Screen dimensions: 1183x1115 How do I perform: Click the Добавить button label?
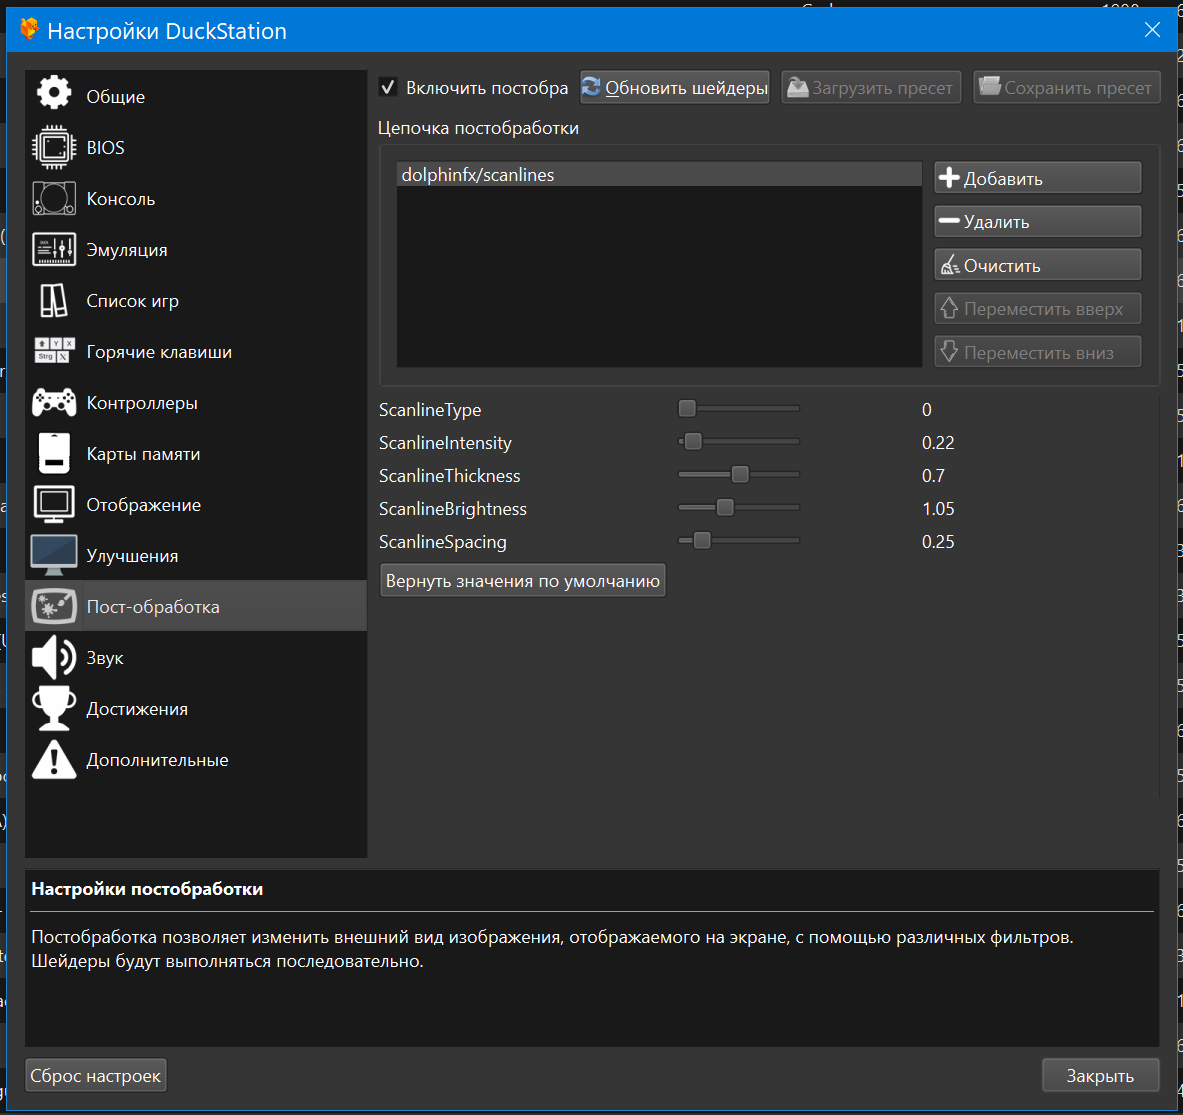[x=1003, y=179]
